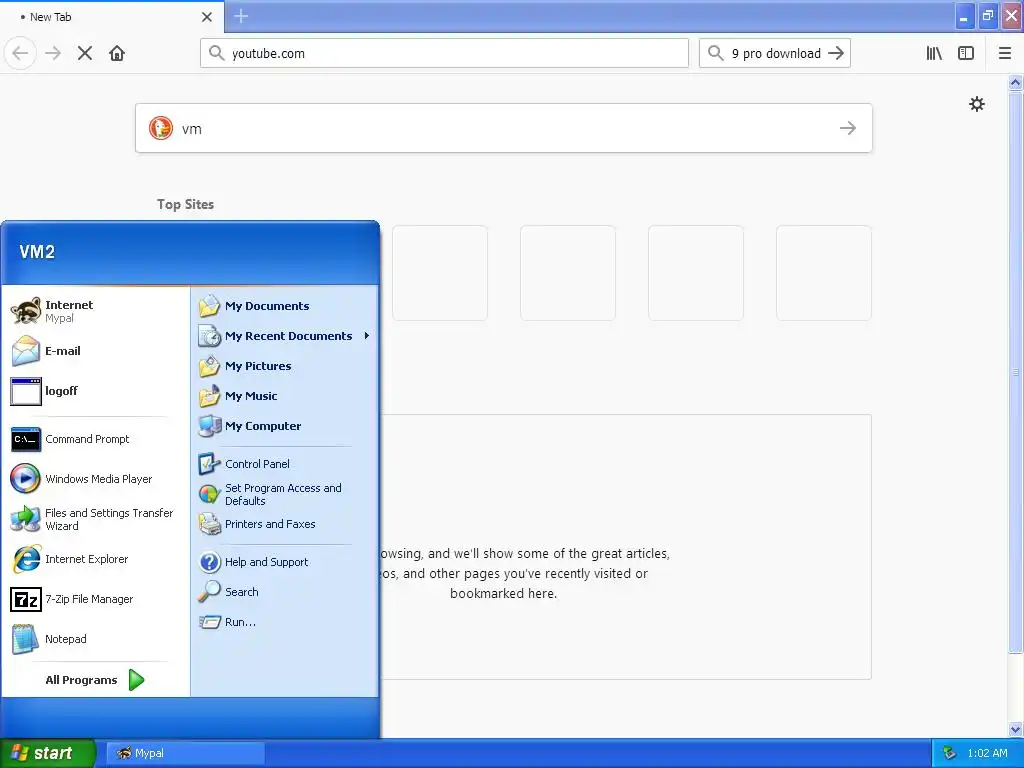Launch Mypal from Internet entry
This screenshot has width=1024, height=768.
95,311
